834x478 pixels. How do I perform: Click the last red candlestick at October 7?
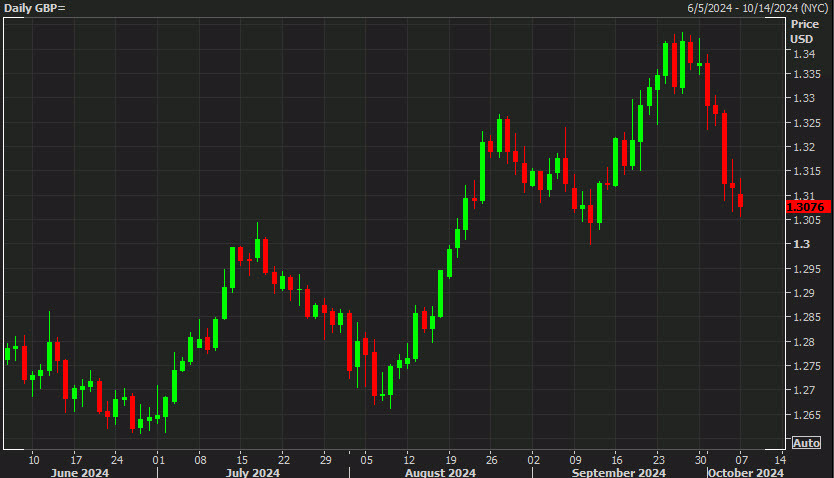click(740, 200)
